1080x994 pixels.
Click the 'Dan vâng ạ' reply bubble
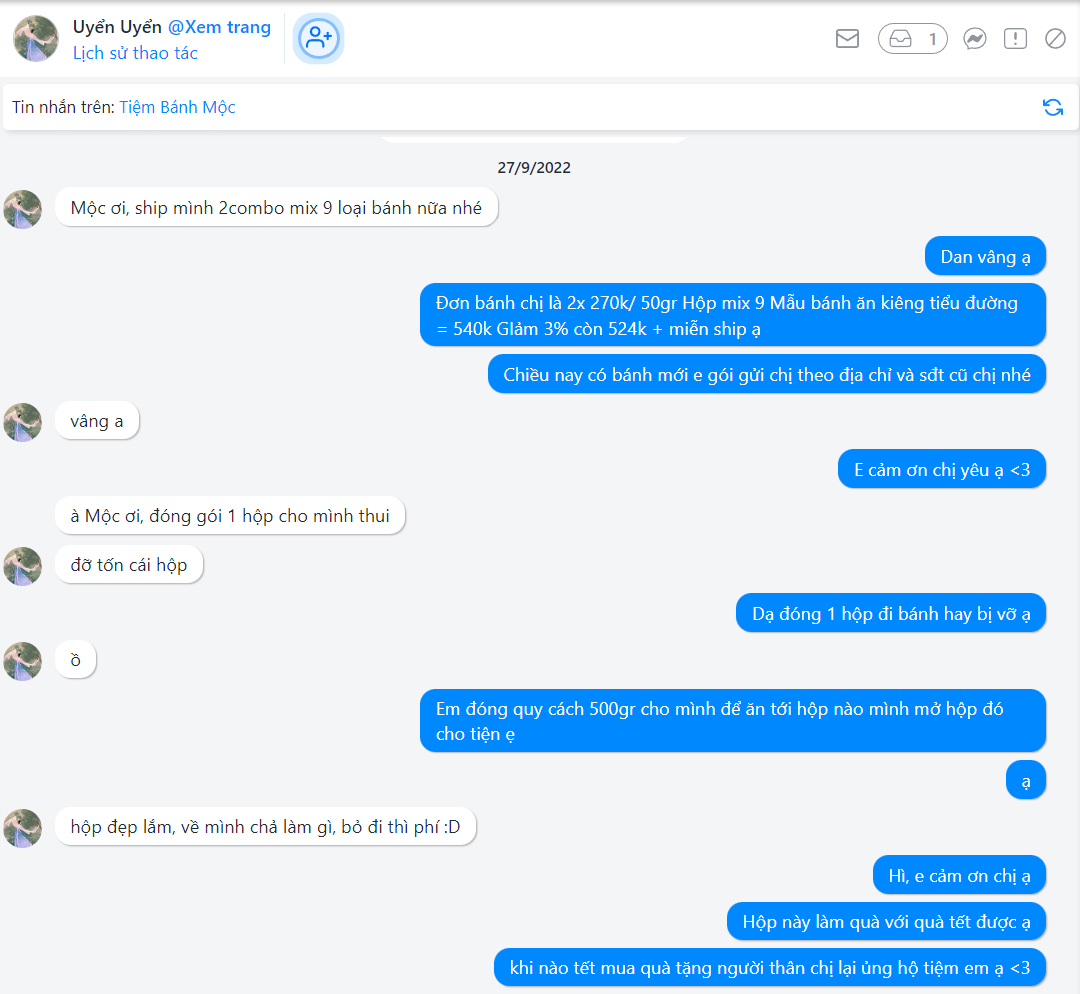pyautogui.click(x=985, y=257)
